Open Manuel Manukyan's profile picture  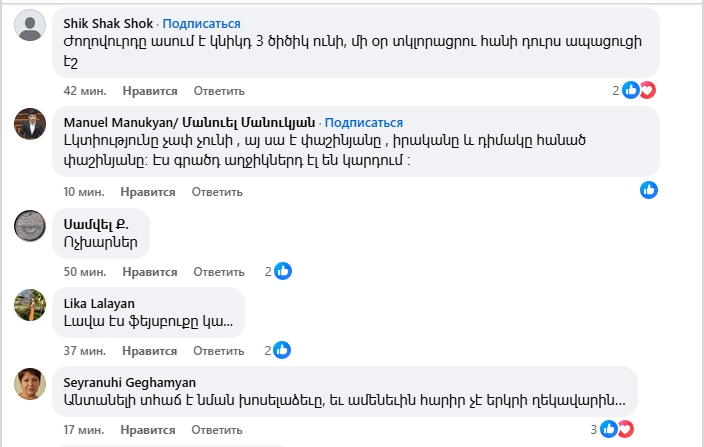coord(30,124)
